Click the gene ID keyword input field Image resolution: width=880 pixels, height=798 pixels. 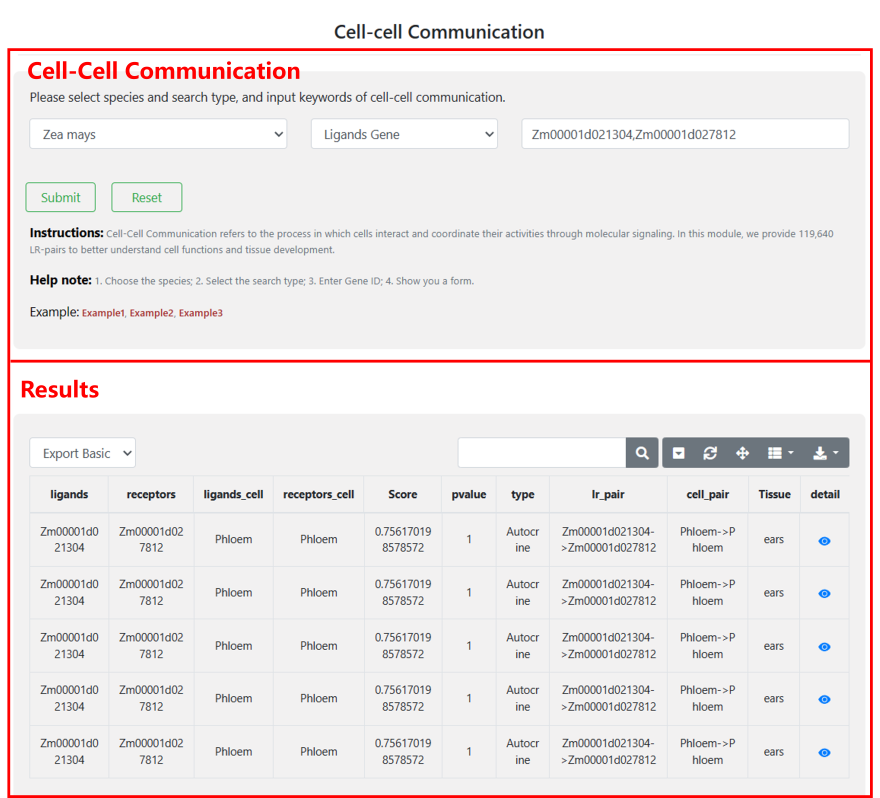pyautogui.click(x=685, y=134)
